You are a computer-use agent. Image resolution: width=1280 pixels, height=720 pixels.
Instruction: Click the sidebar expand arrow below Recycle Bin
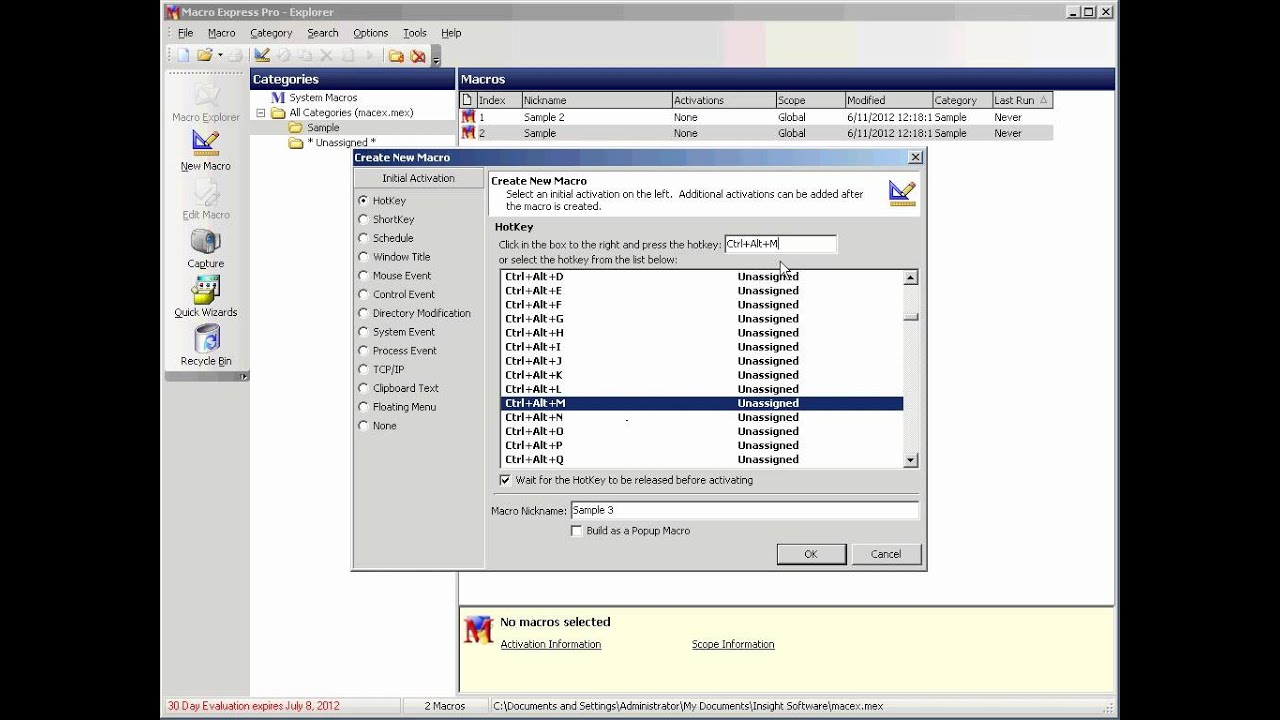point(243,377)
